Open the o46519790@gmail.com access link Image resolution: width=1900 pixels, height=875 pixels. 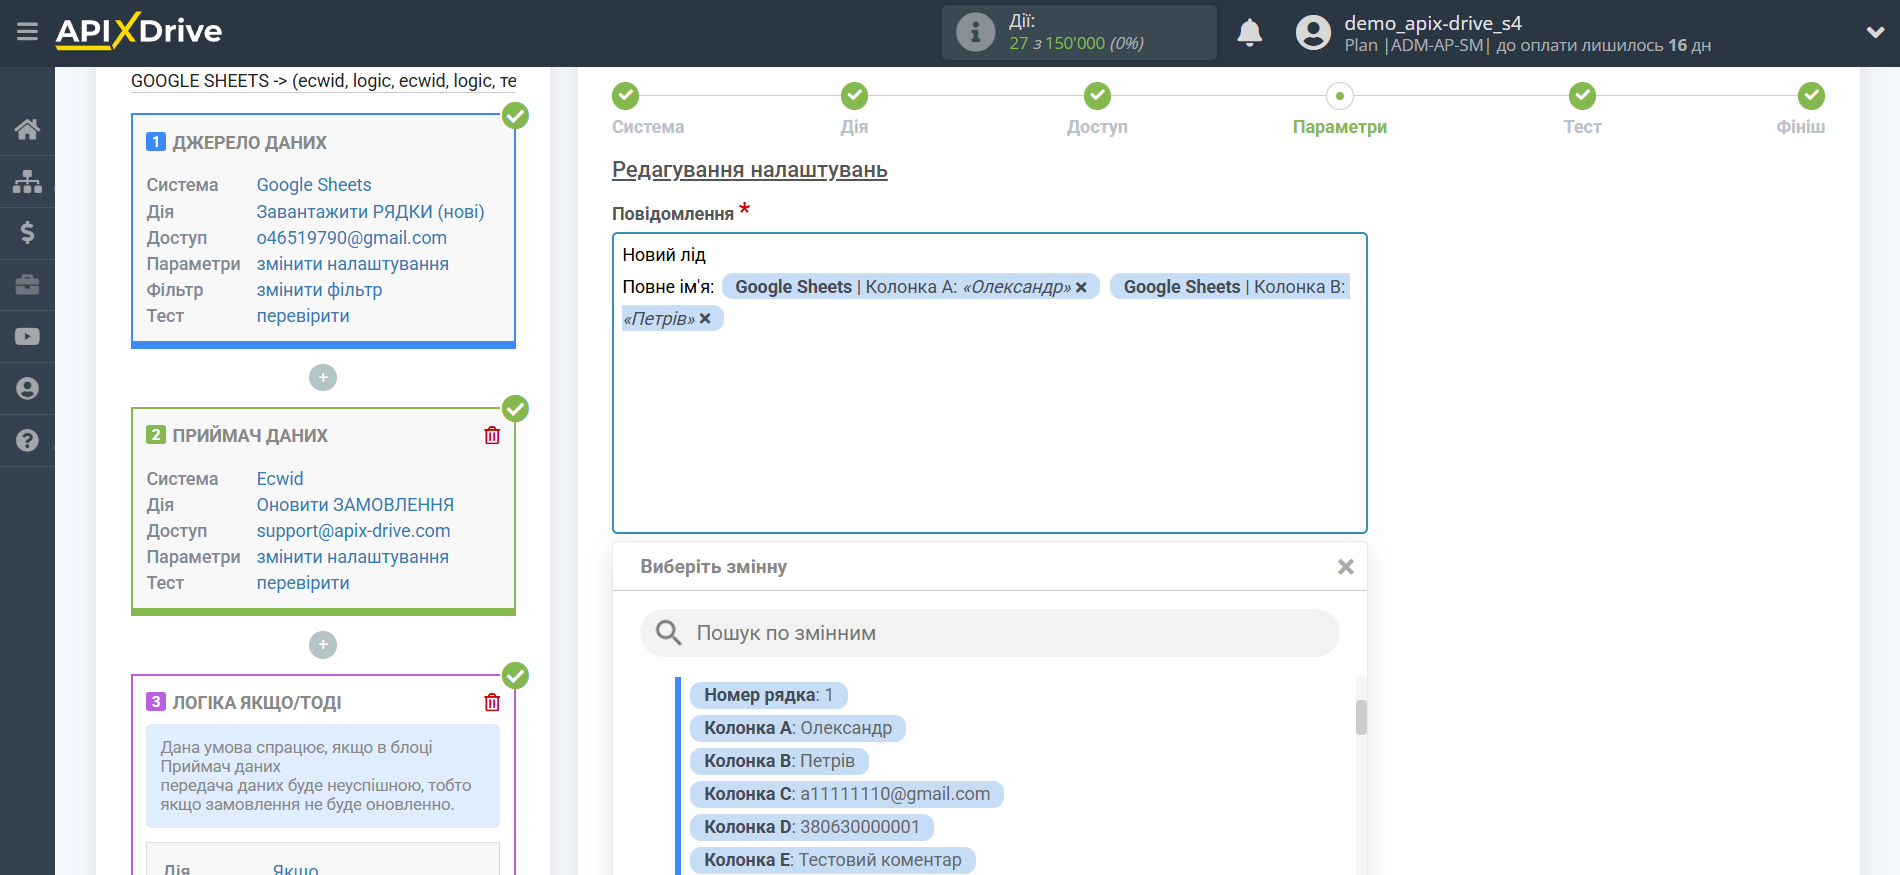(x=352, y=238)
